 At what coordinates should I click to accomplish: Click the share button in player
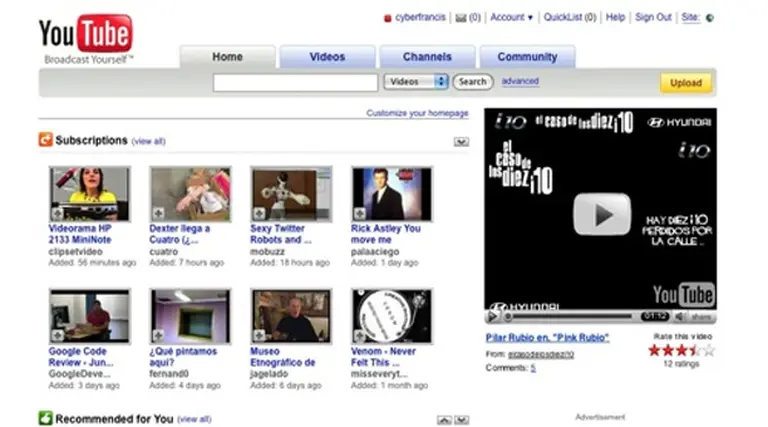click(701, 317)
